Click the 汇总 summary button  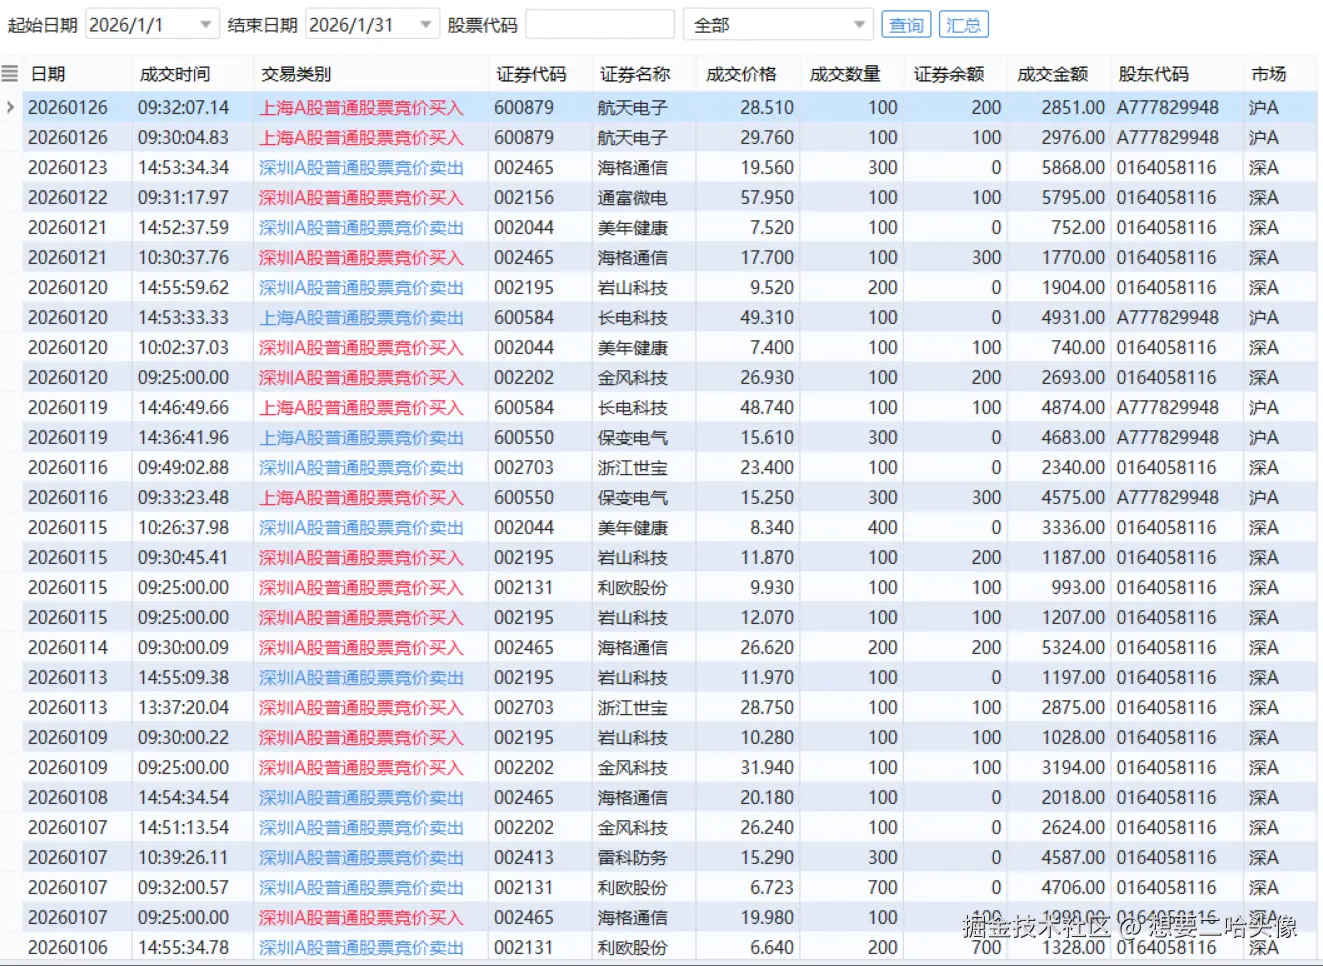pos(963,25)
